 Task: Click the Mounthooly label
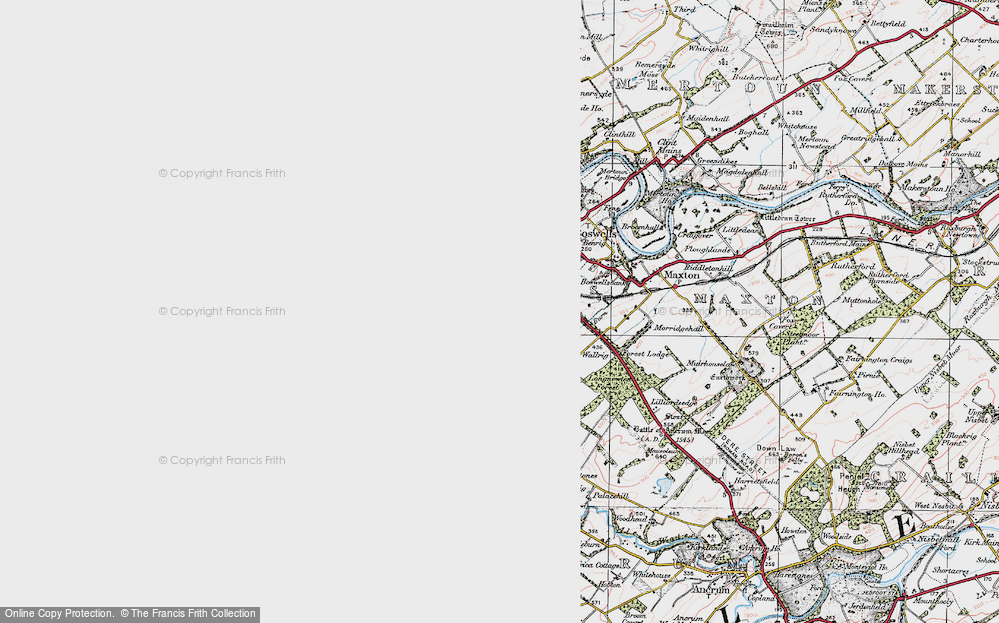pos(933,600)
